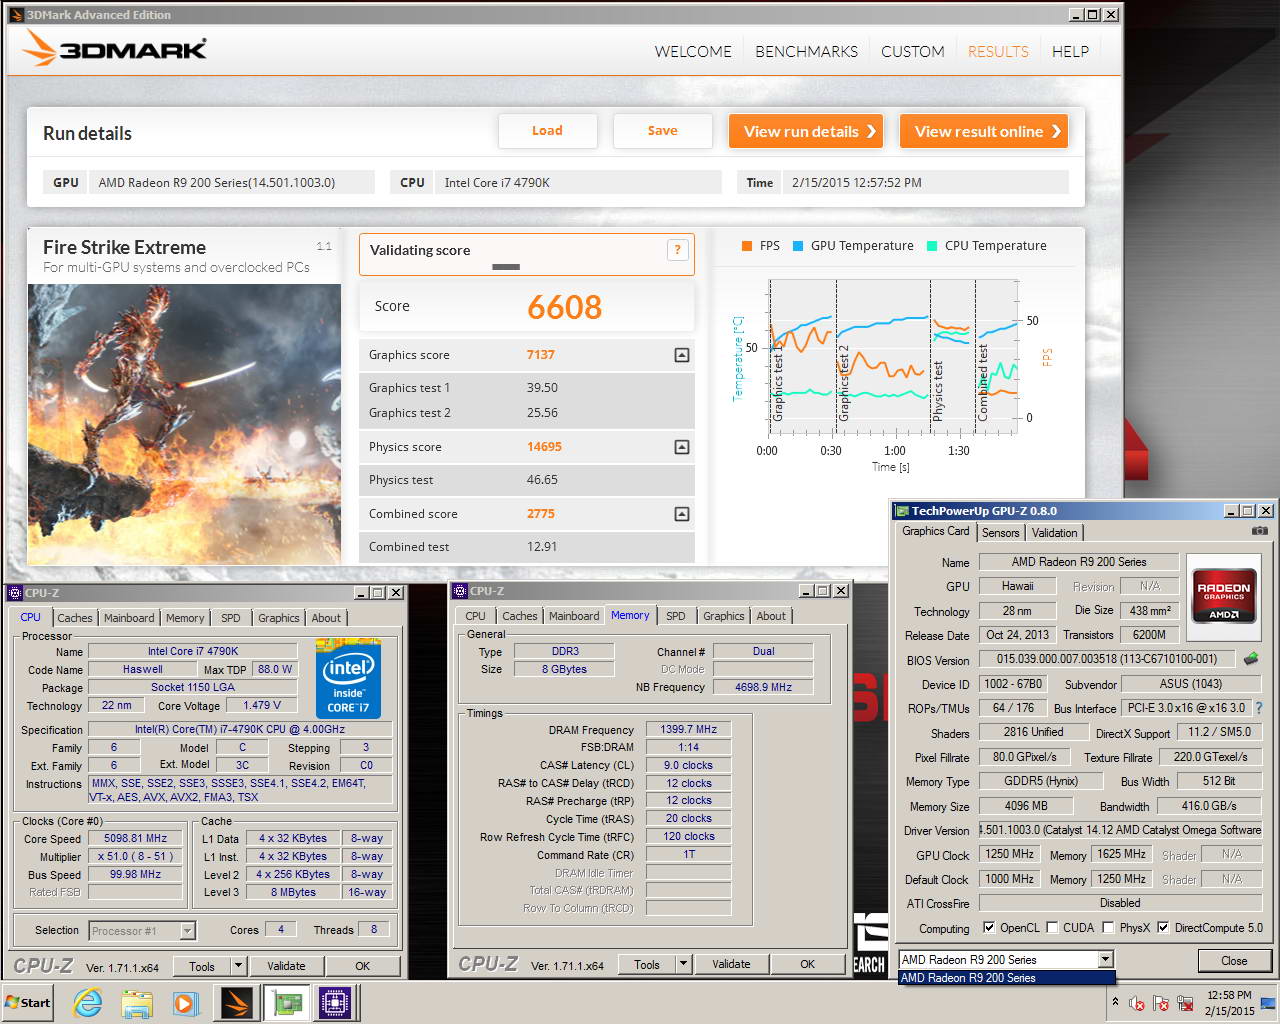This screenshot has width=1280, height=1024.
Task: Switch to 3DMark on the taskbar
Action: point(237,1003)
